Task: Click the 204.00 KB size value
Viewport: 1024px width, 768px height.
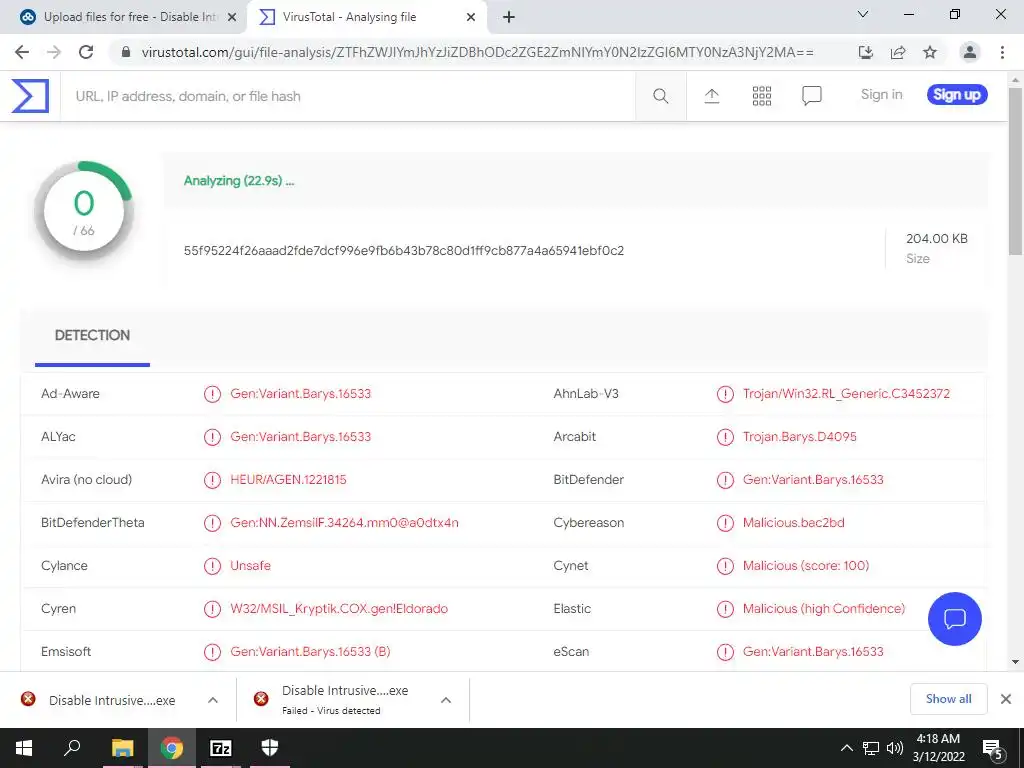Action: 936,239
